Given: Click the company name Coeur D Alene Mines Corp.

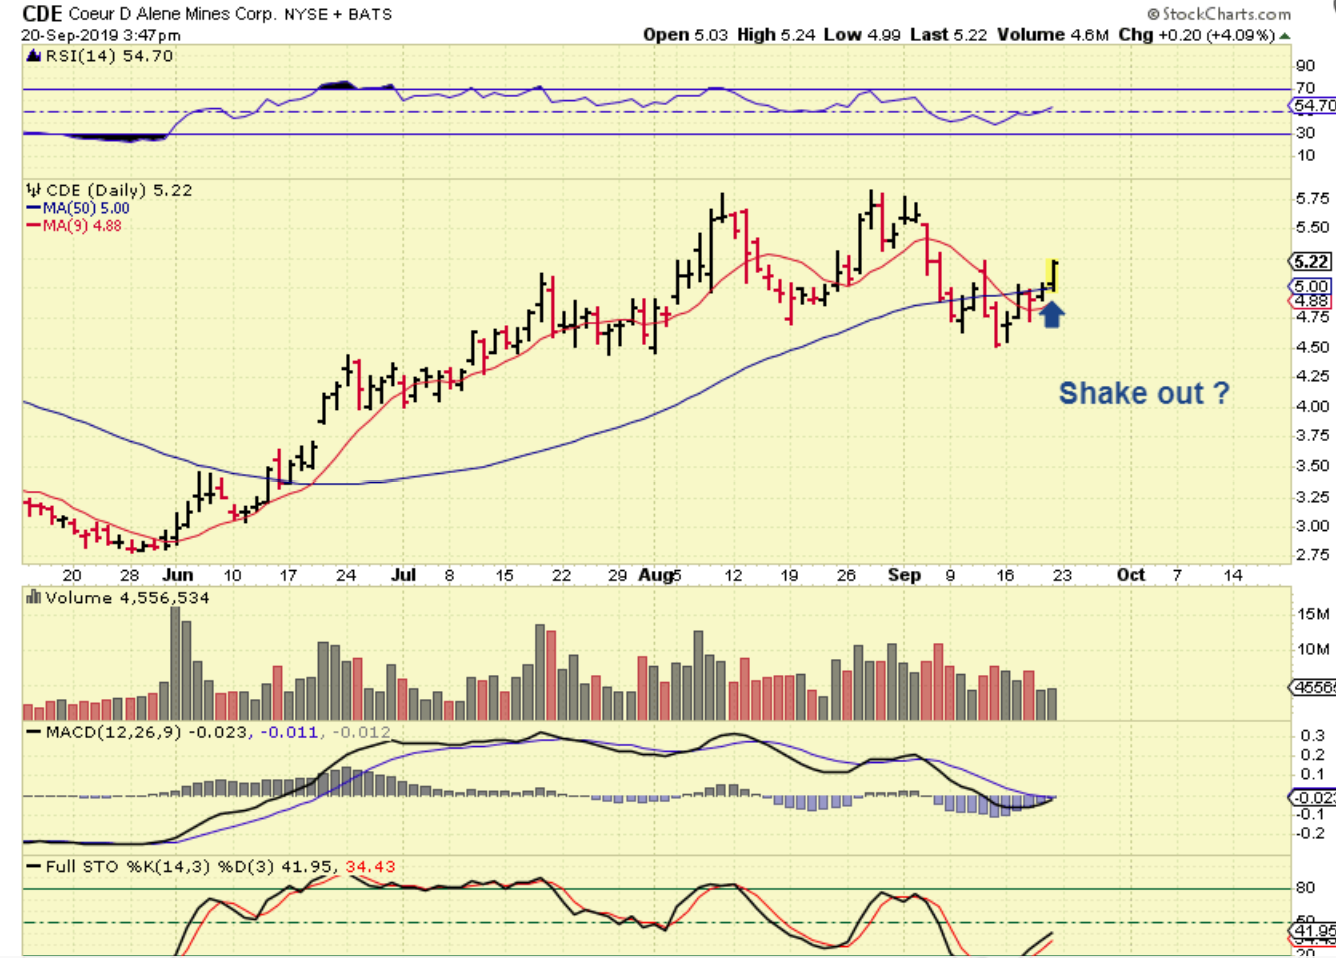Looking at the screenshot, I should [x=174, y=14].
